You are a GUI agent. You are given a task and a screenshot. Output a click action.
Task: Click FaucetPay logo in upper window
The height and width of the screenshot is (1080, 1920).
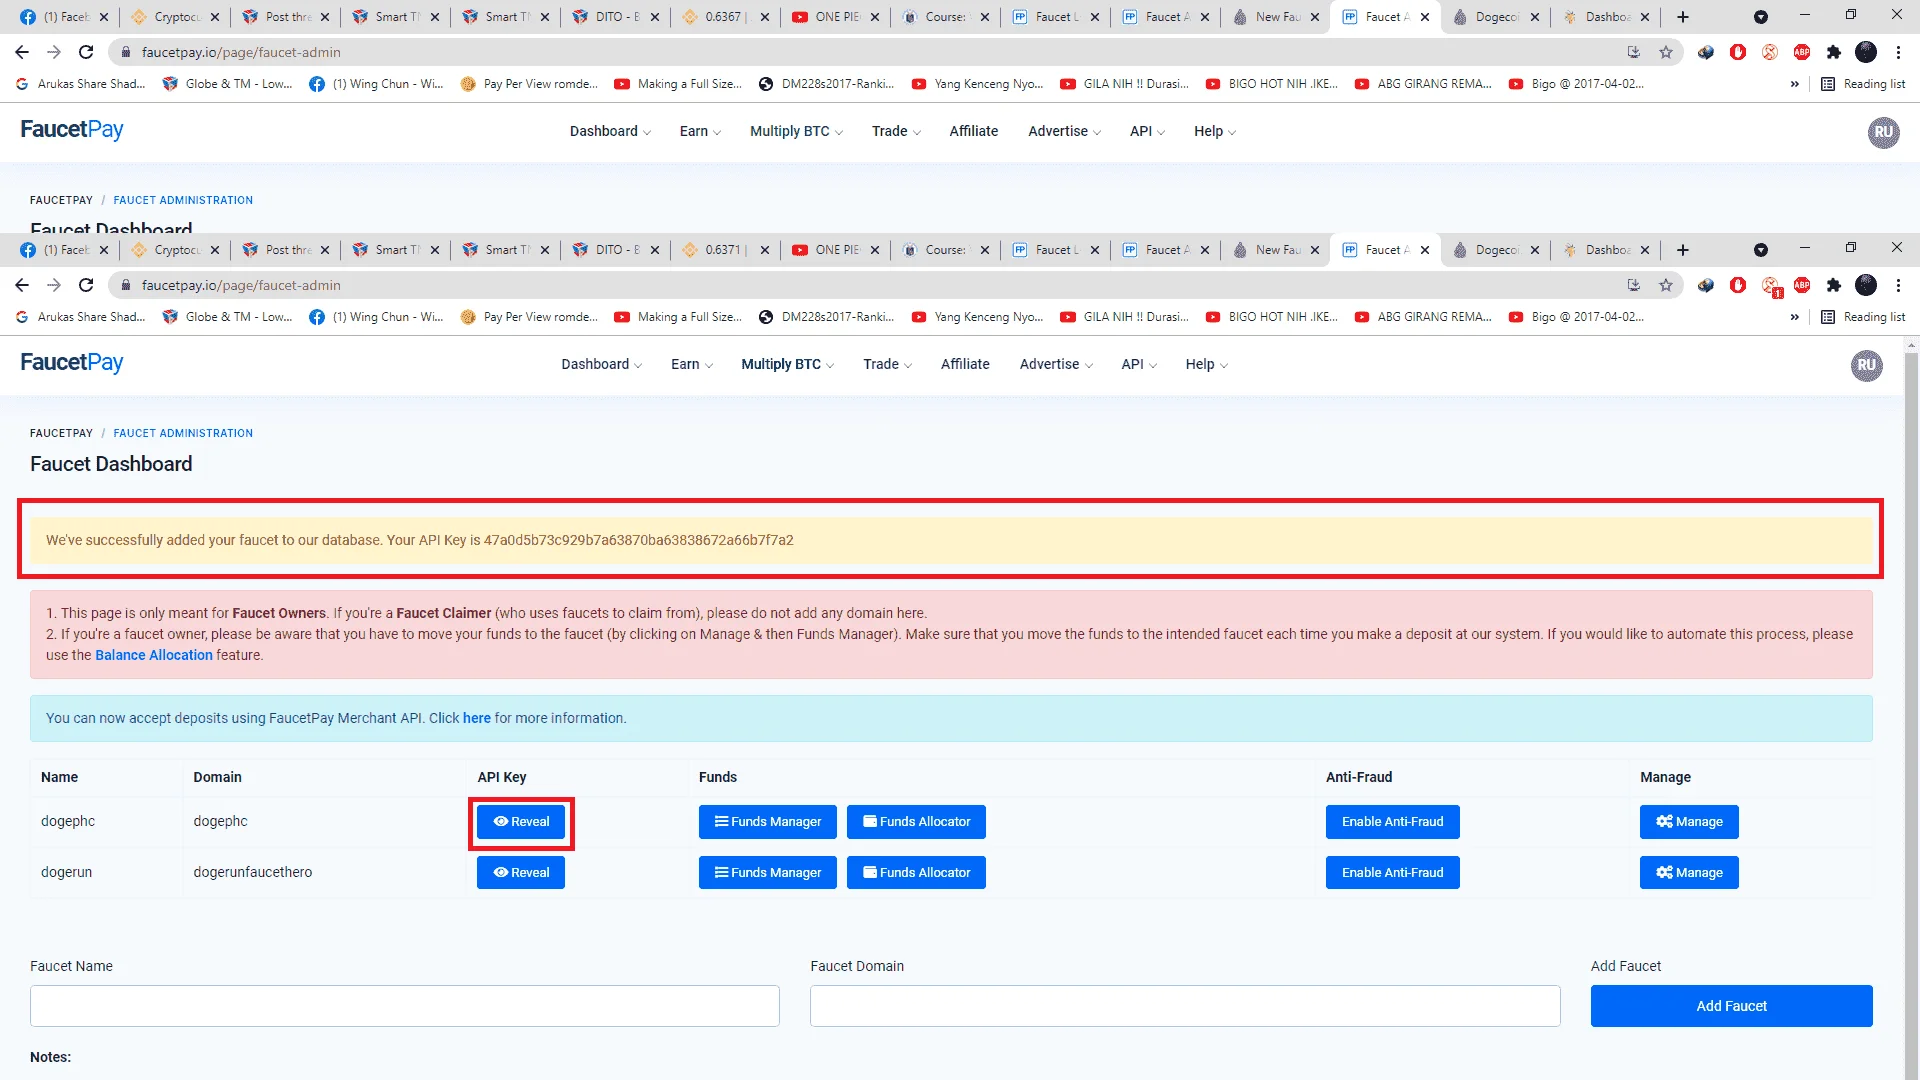click(x=72, y=130)
